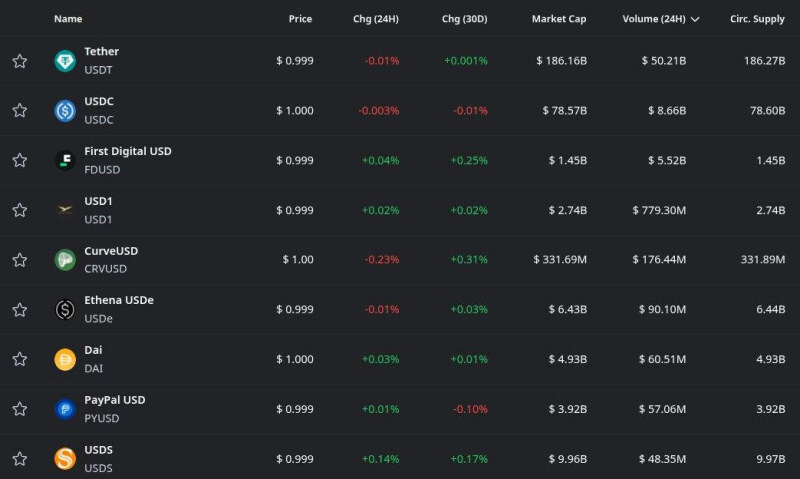Sort by Chg (30D) column header
Image resolution: width=800 pixels, height=479 pixels.
(x=465, y=19)
